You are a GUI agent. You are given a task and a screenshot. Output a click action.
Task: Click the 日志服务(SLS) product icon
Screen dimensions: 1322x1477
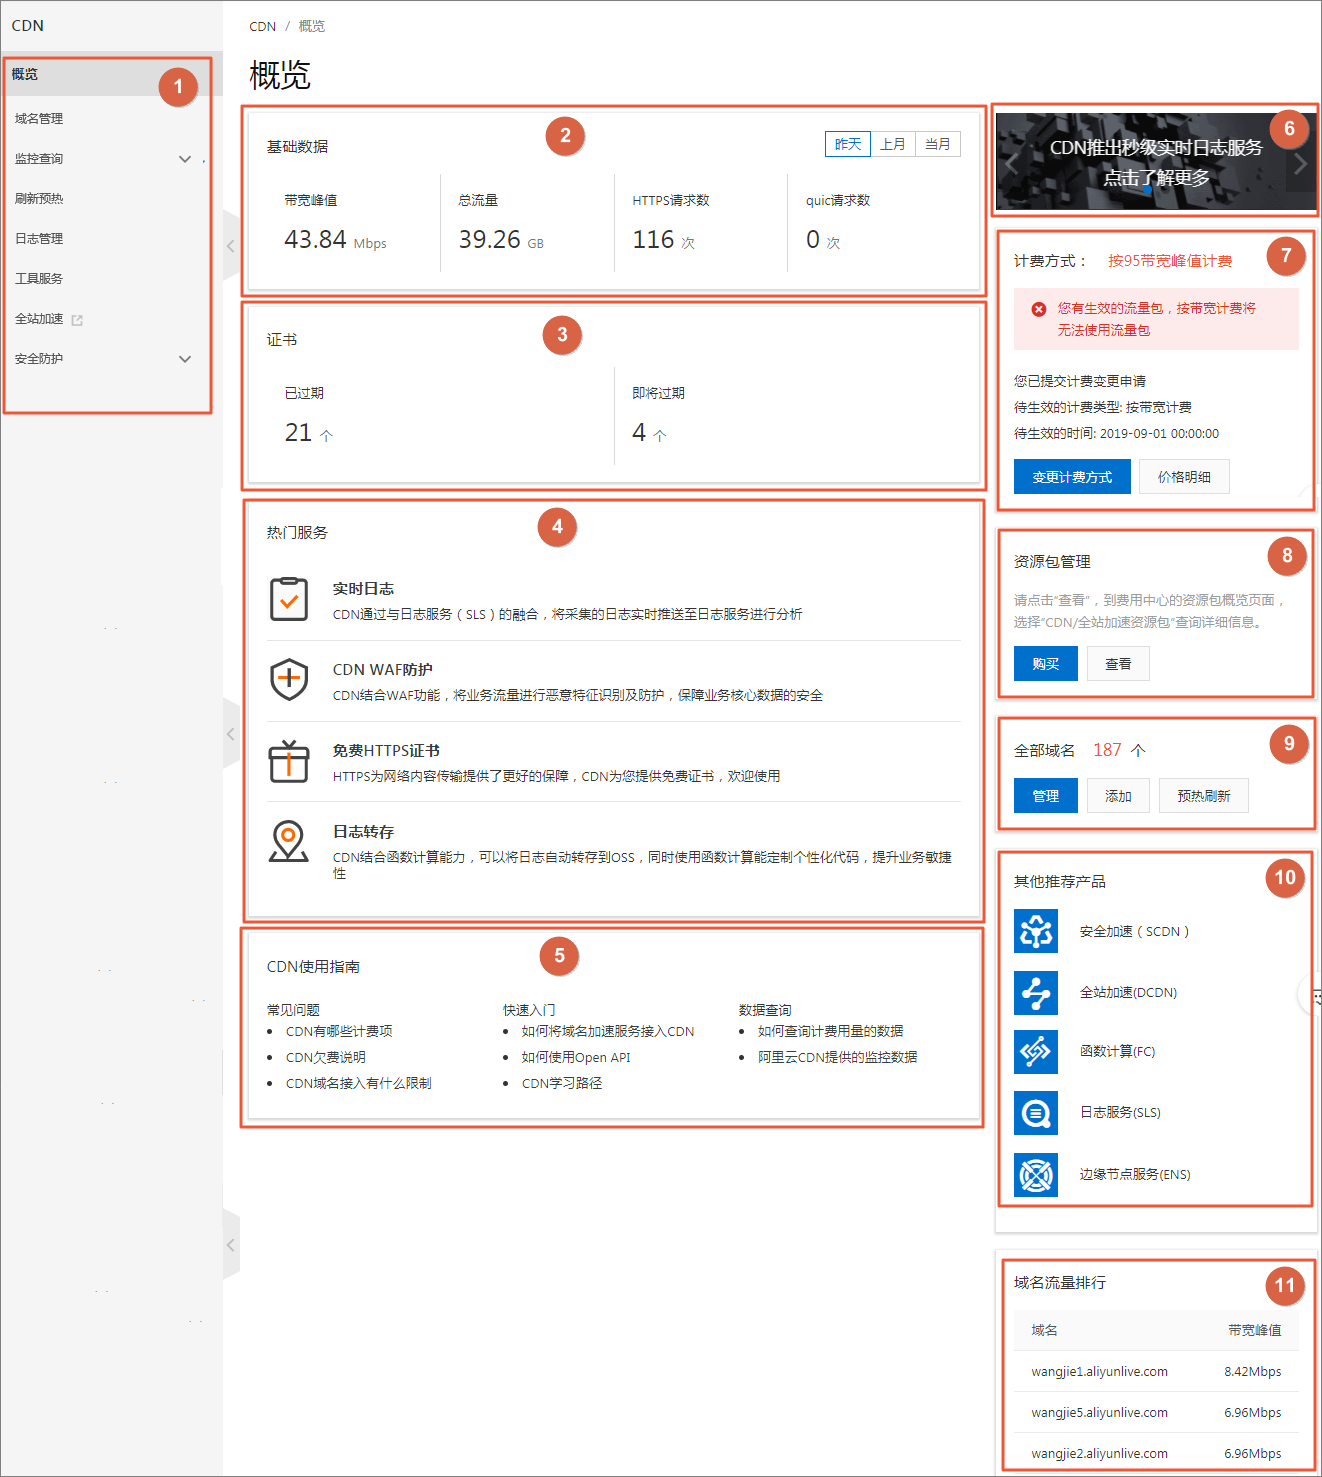point(1036,1113)
